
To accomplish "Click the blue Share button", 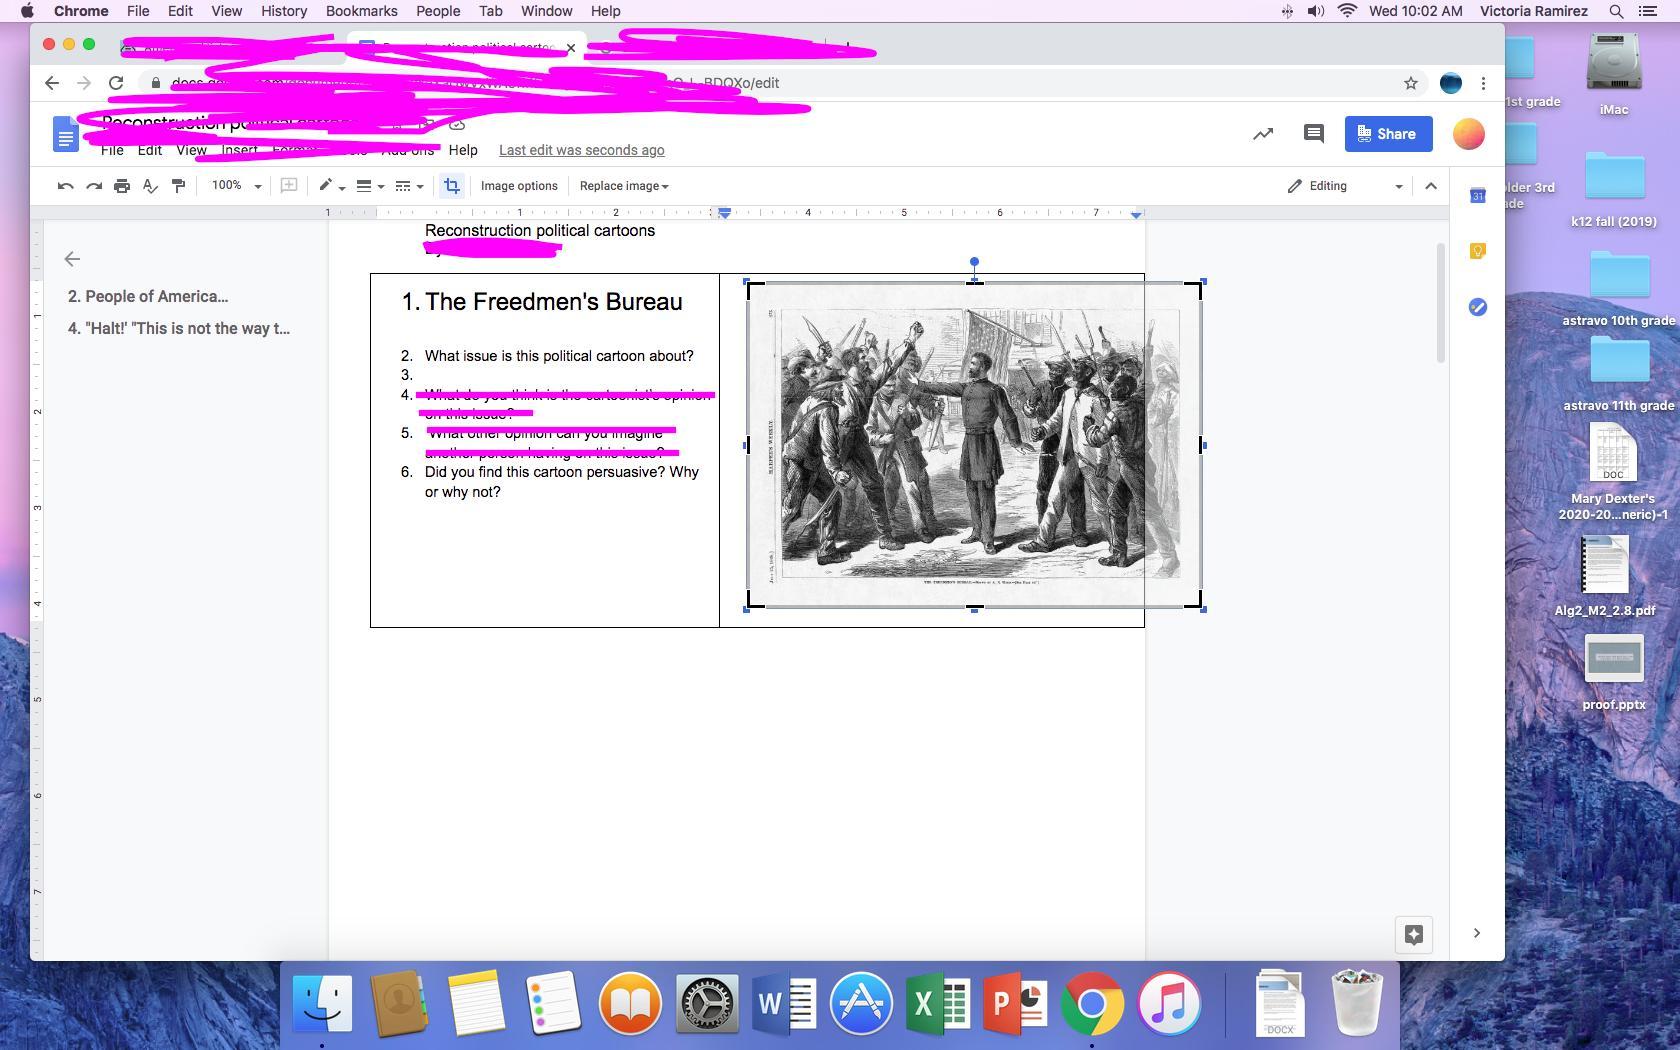I will 1388,134.
